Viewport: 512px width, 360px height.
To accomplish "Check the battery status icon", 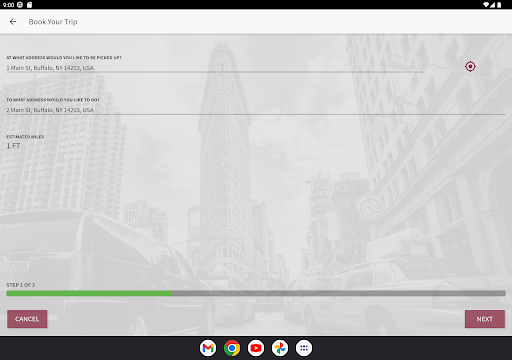I will [x=499, y=5].
